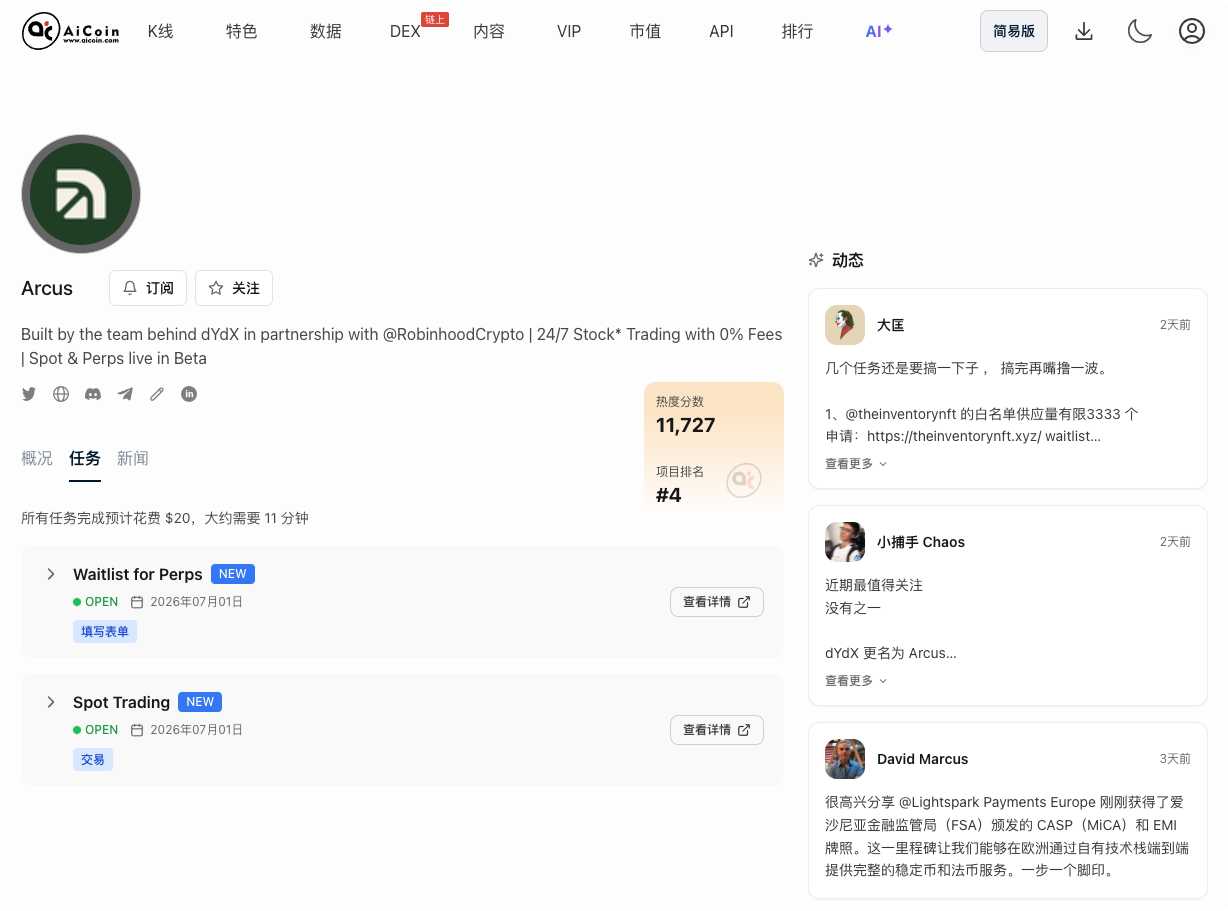Open the 特色 menu

tap(242, 32)
